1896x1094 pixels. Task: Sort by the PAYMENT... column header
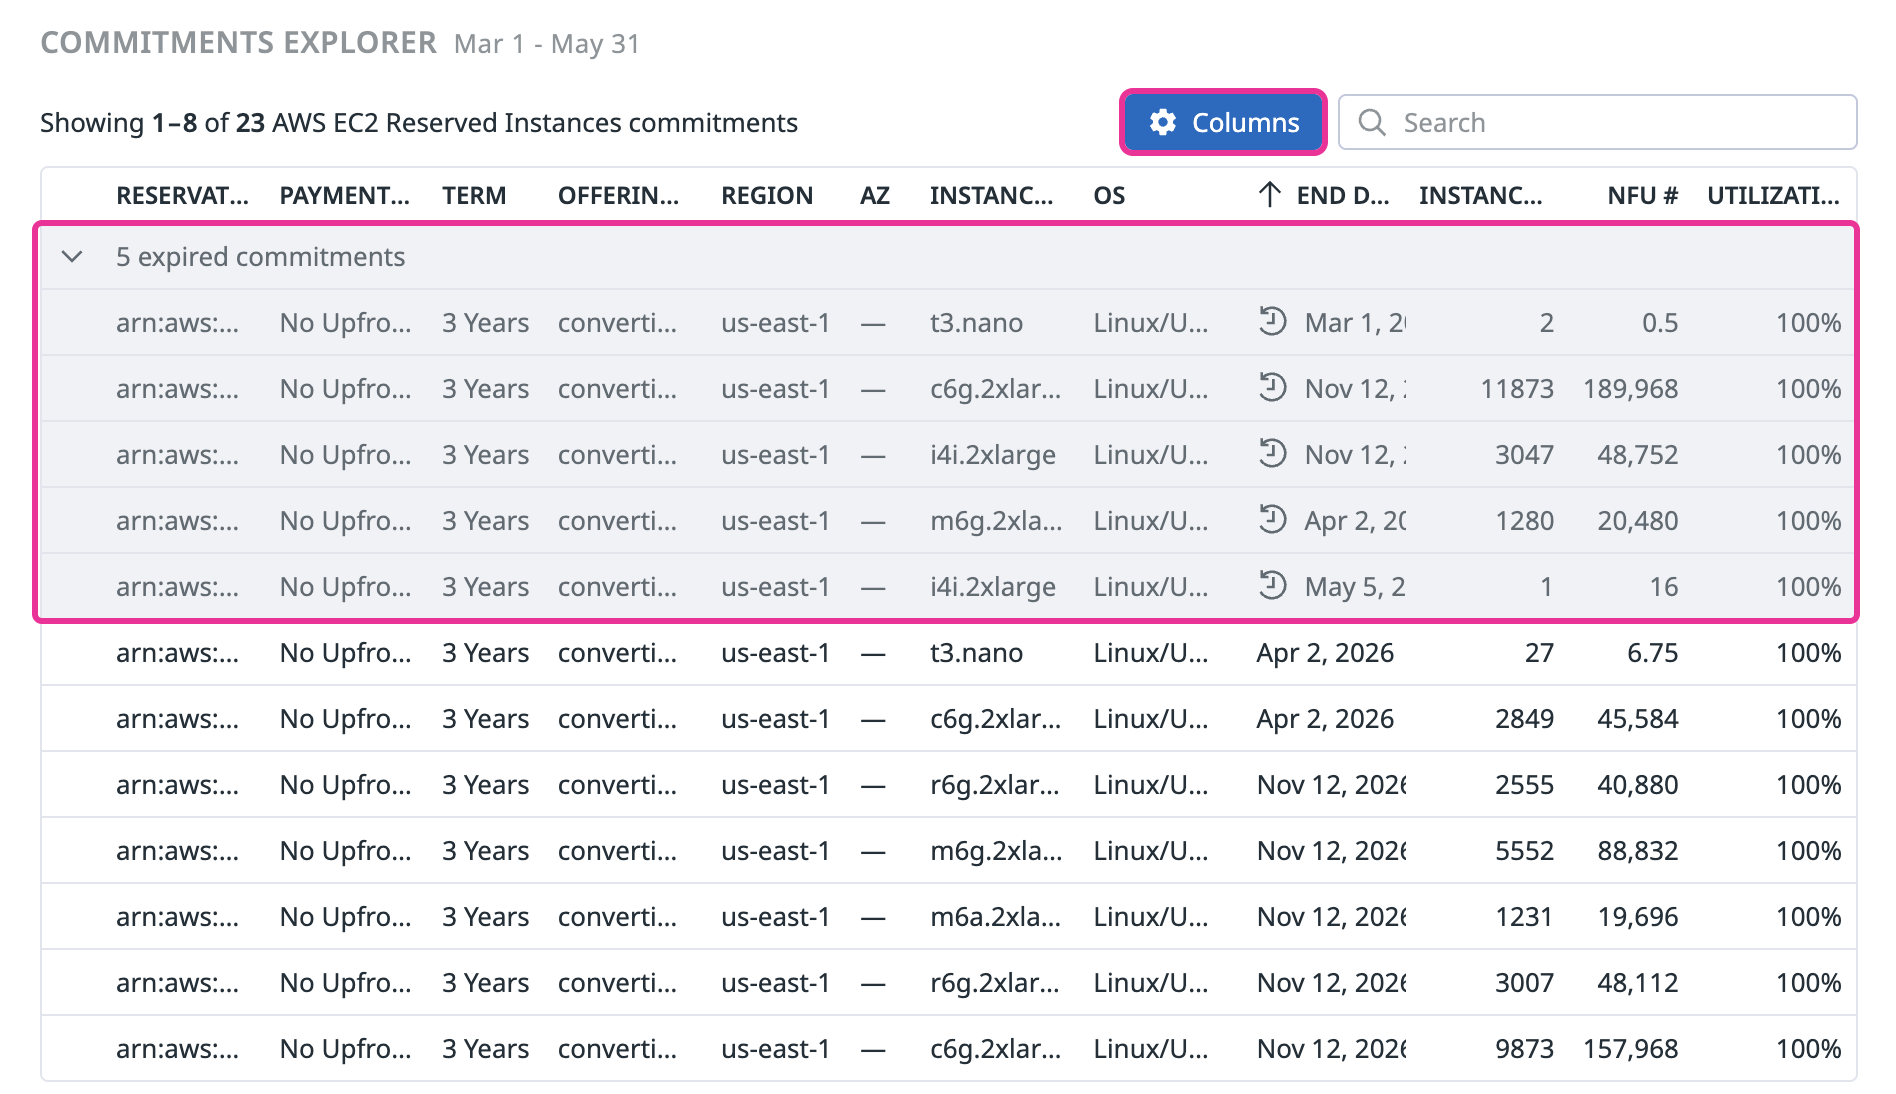[344, 195]
